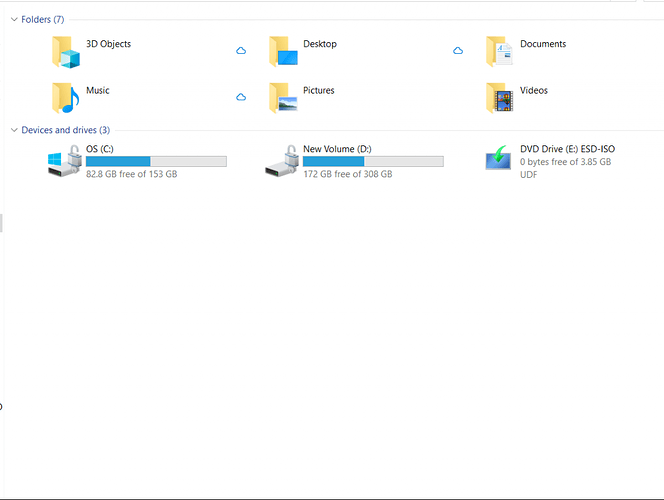Click the New Volume (D:) storage bar
Image resolution: width=664 pixels, height=500 pixels.
pyautogui.click(x=373, y=161)
